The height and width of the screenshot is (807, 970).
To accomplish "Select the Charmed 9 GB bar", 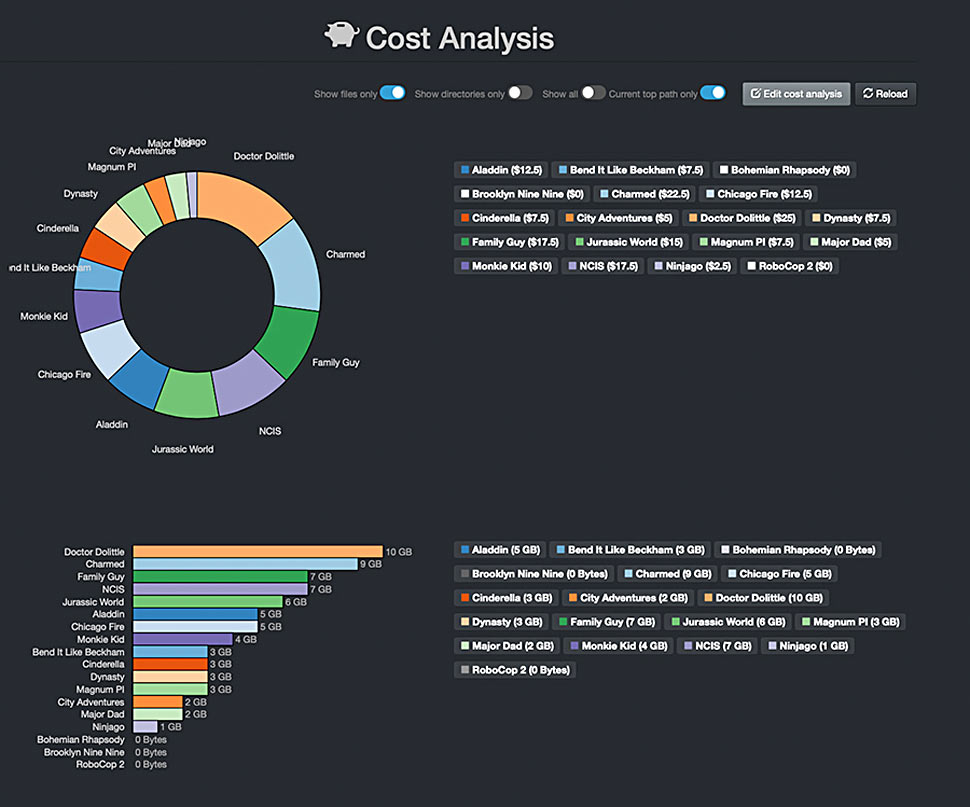I will pos(246,564).
